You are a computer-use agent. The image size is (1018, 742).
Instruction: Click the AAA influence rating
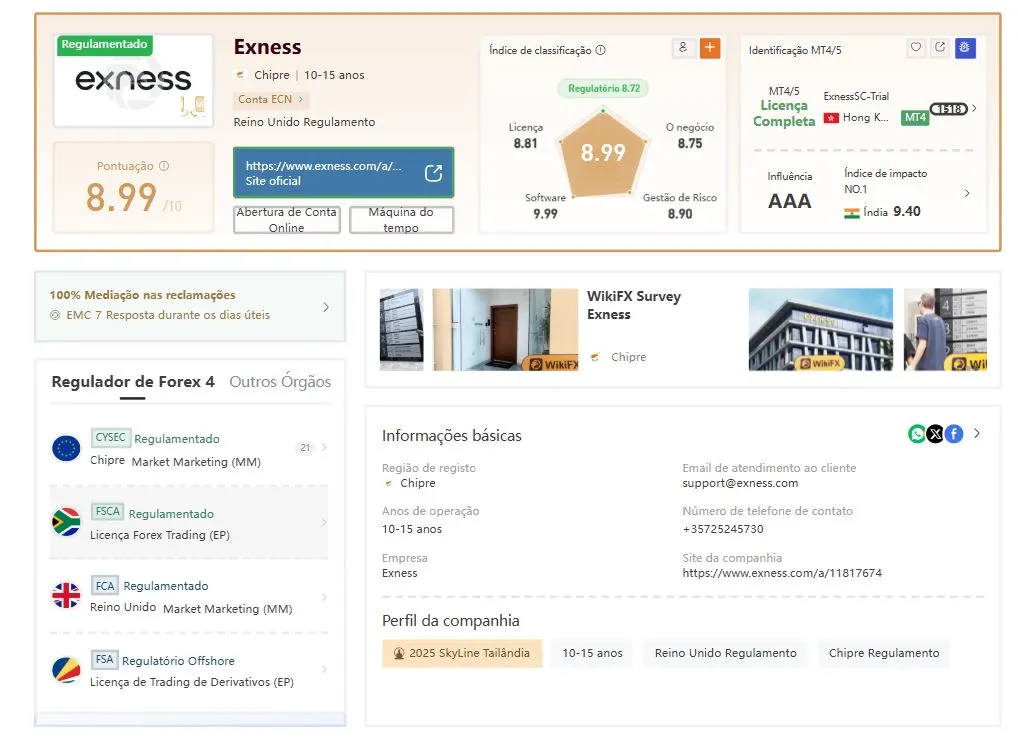point(789,201)
